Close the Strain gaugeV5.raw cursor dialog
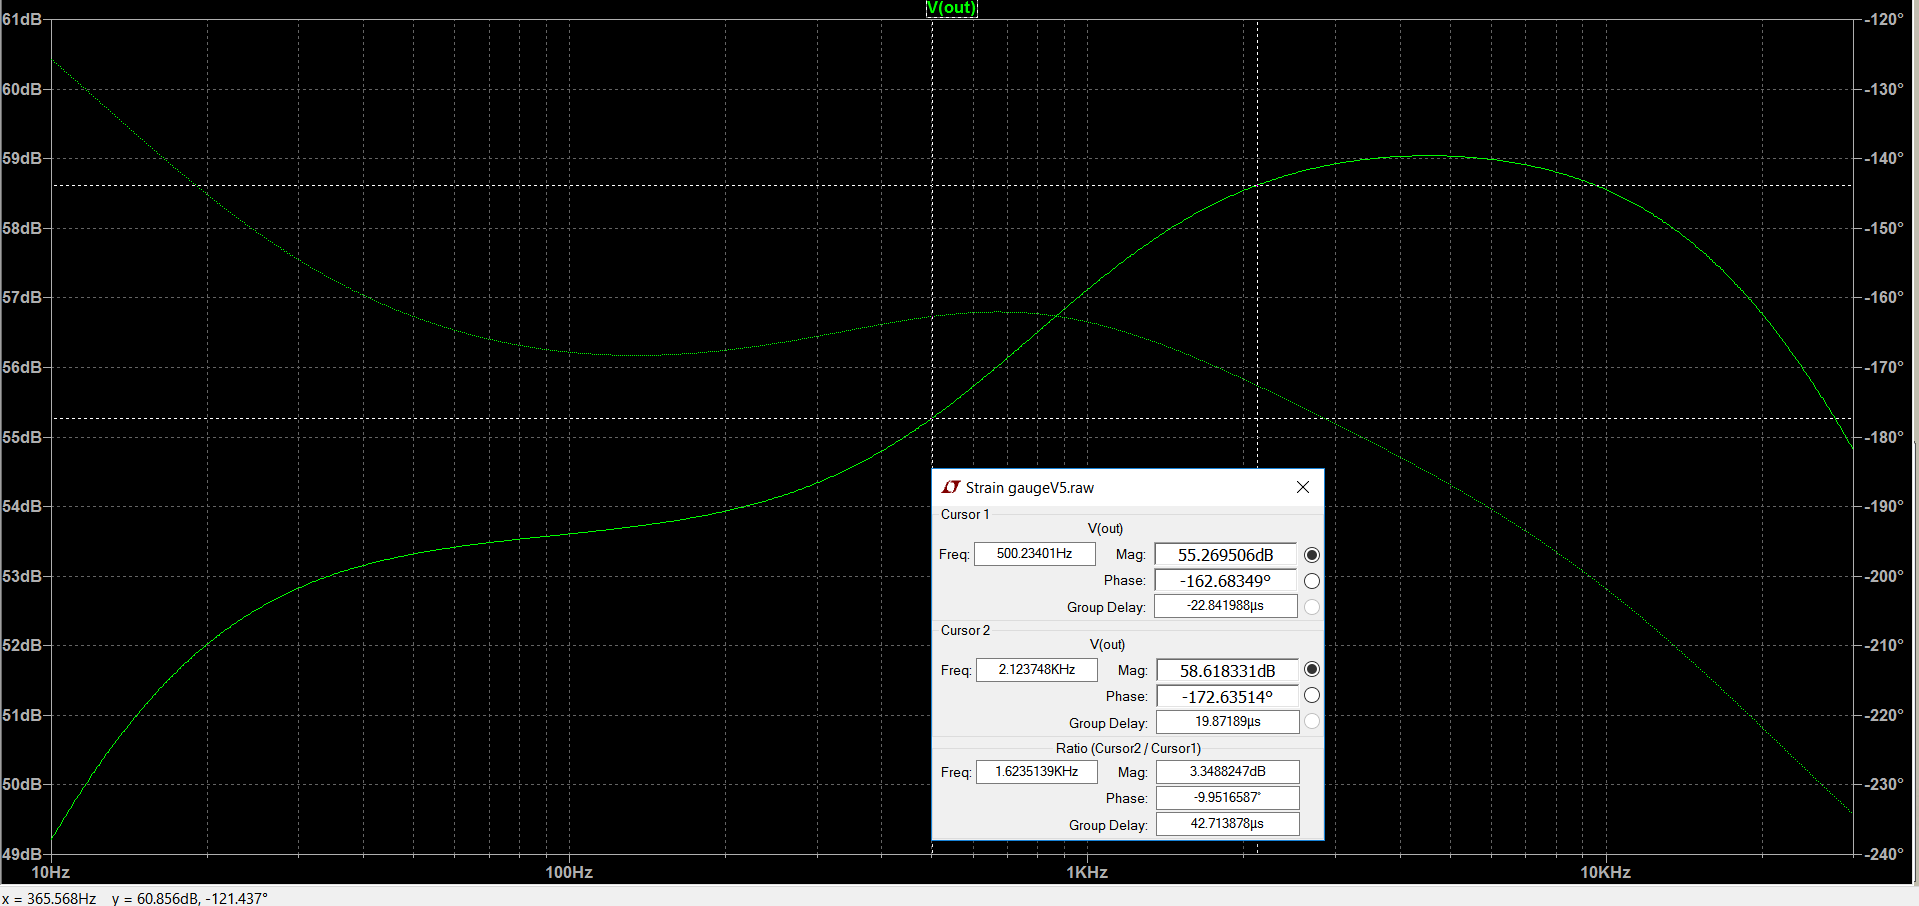Screen dimensions: 1919x906 [1302, 487]
